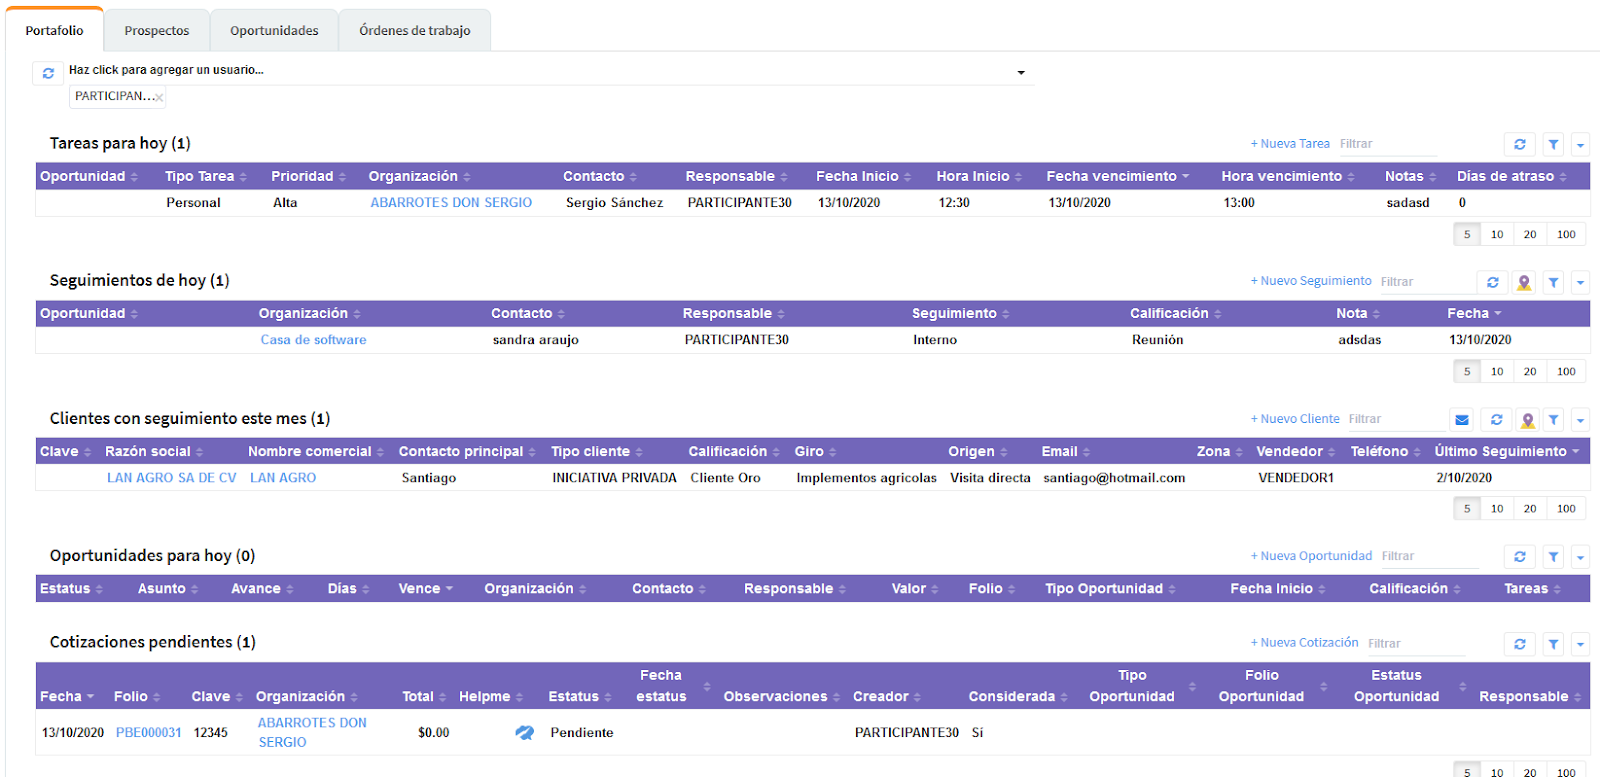Image resolution: width=1600 pixels, height=777 pixels.
Task: Click the refresh icon beside the user selector
Action: coord(48,73)
